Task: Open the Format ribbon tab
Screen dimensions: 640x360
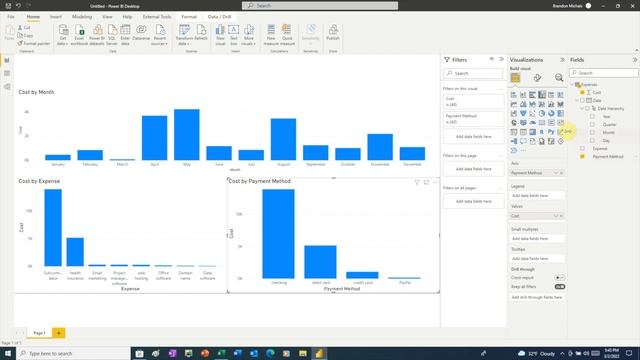Action: 189,17
